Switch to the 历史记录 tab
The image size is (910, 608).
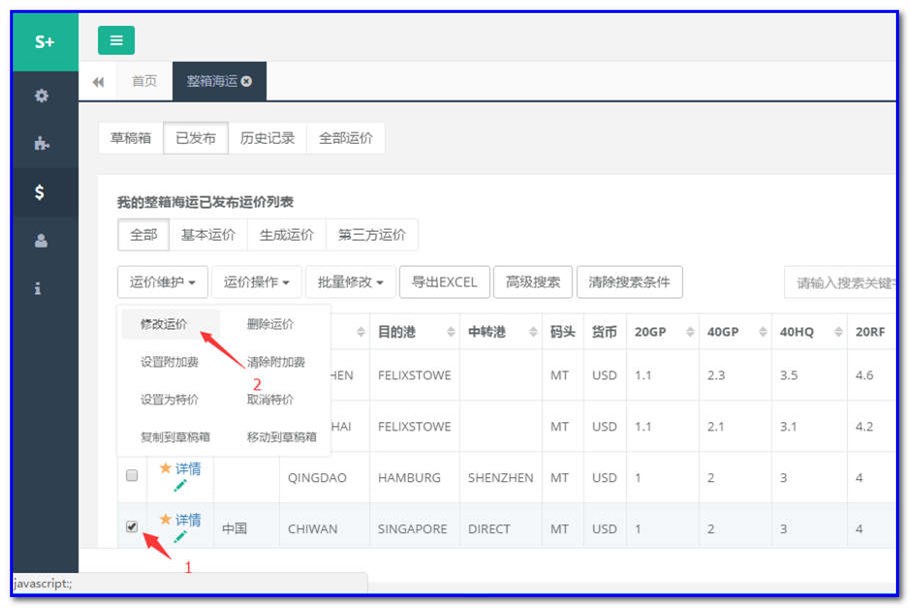pyautogui.click(x=267, y=138)
